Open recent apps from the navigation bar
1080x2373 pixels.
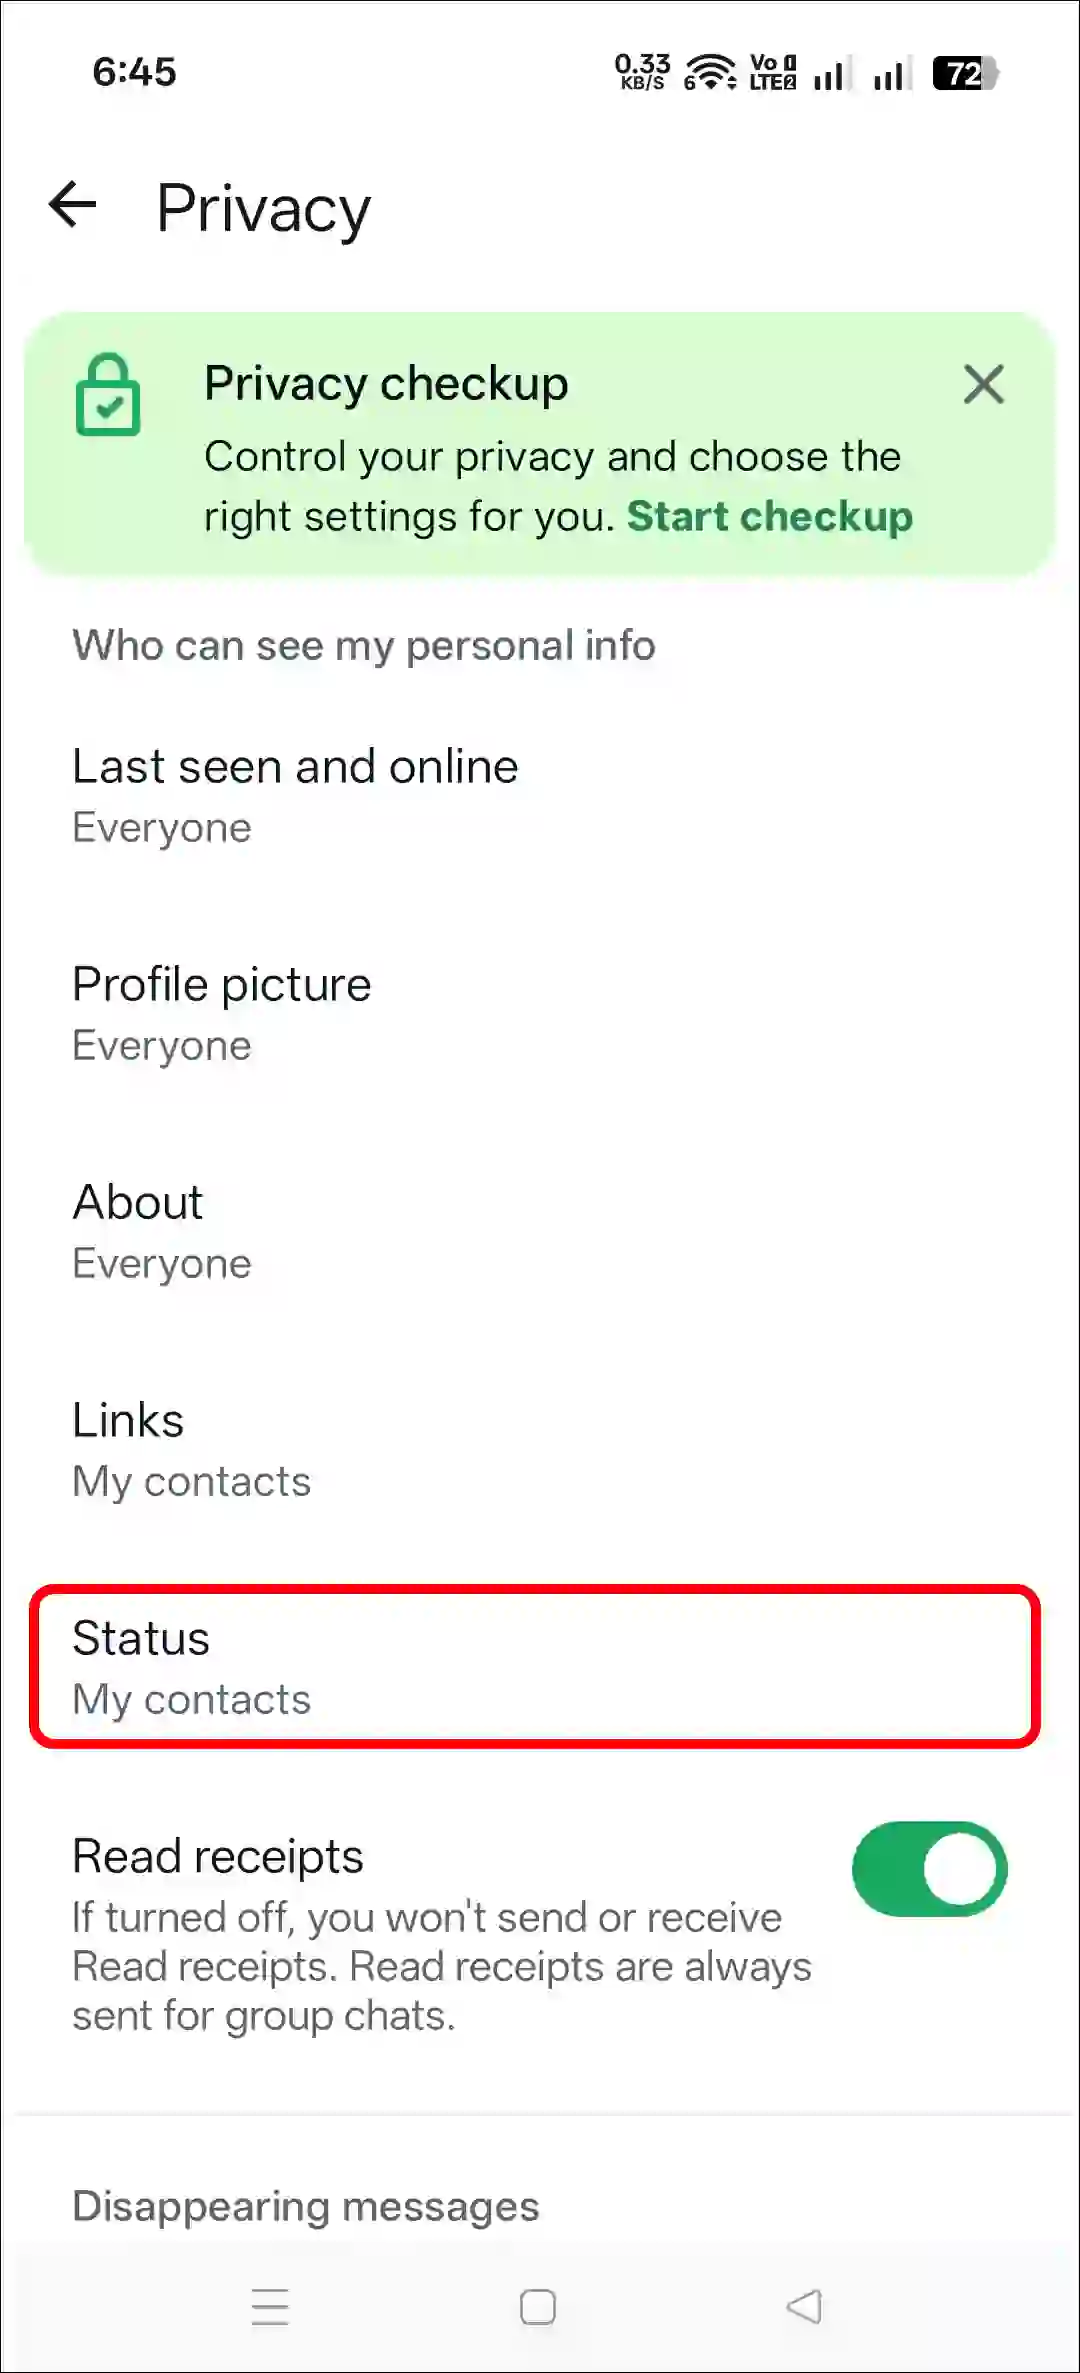click(270, 2307)
